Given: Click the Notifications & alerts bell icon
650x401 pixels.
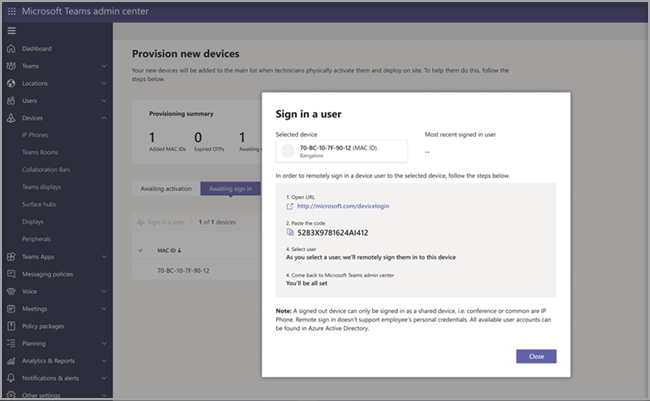Looking at the screenshot, I should [11, 378].
